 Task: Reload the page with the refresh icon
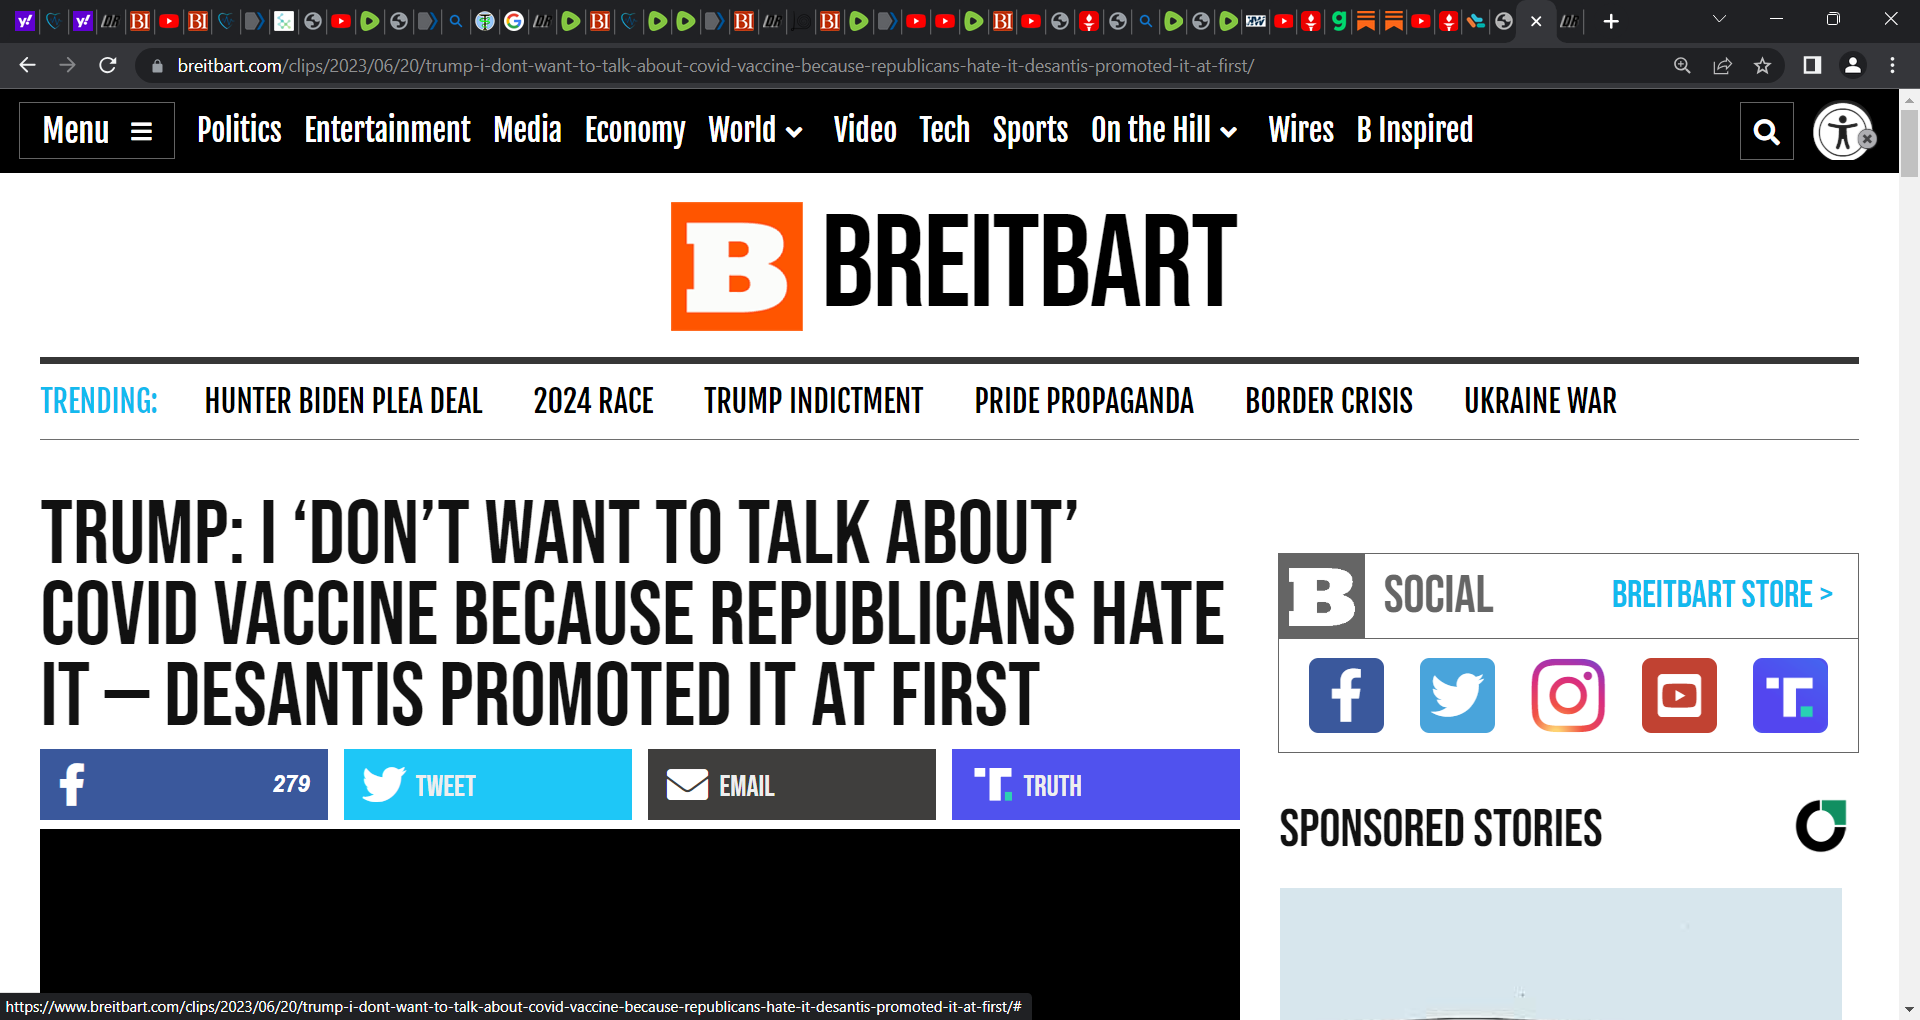click(x=108, y=65)
